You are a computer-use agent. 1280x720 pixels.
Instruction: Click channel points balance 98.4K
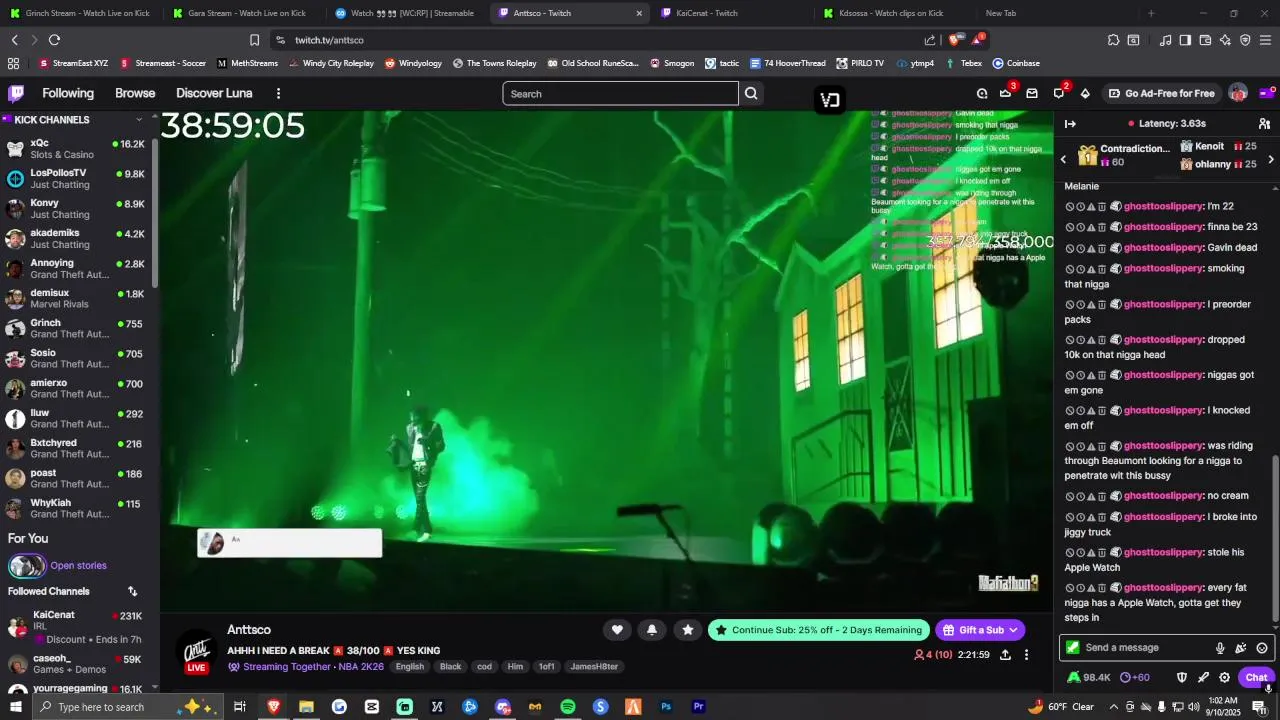click(1089, 677)
